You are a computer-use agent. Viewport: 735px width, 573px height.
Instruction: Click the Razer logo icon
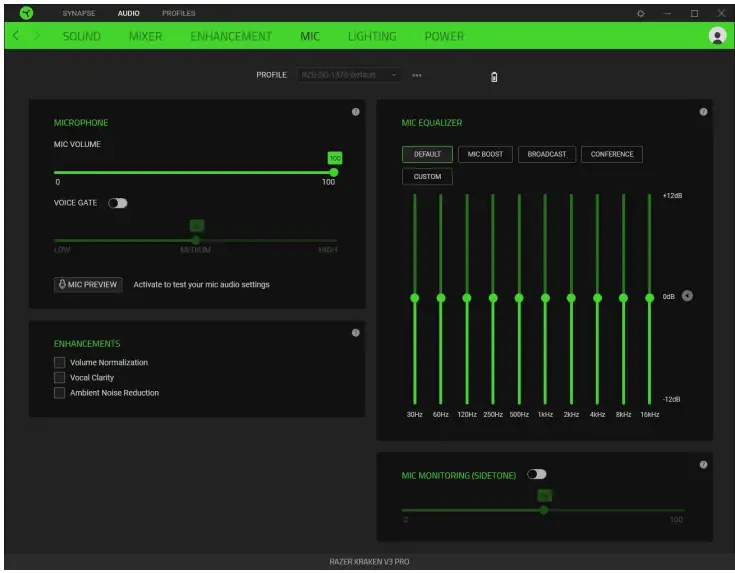point(26,13)
